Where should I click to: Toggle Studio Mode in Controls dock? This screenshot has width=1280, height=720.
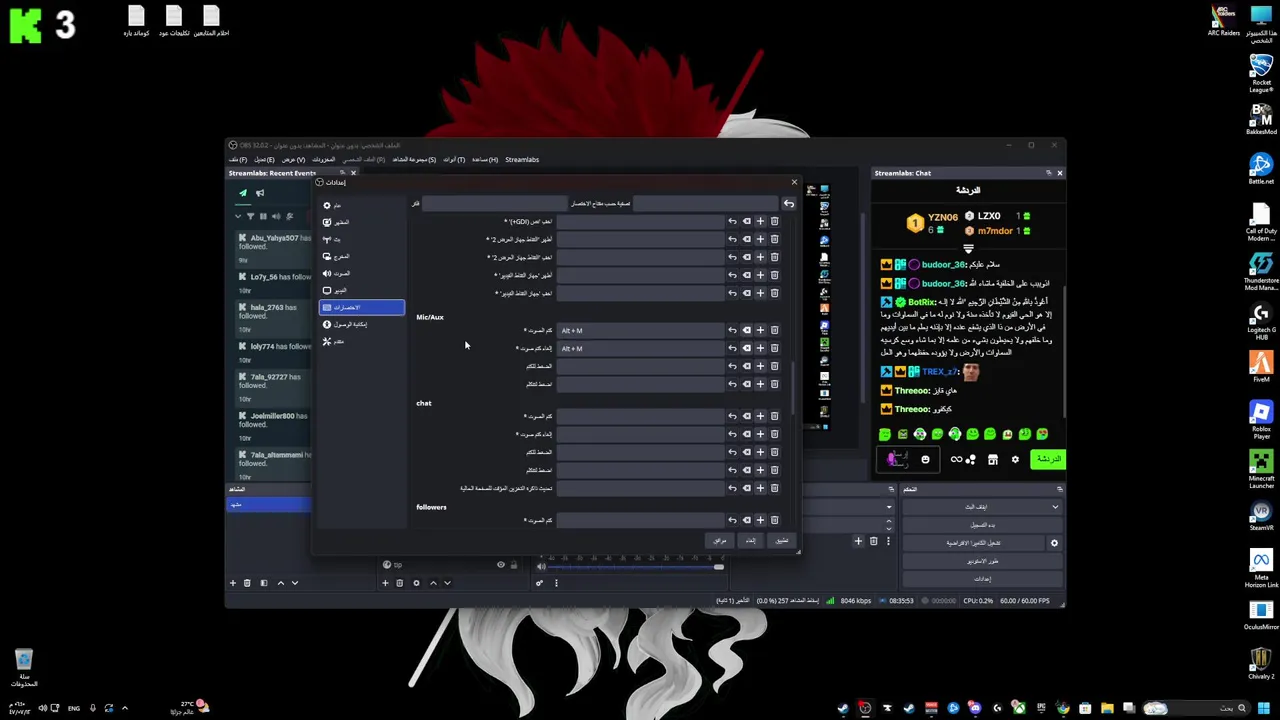coord(983,561)
